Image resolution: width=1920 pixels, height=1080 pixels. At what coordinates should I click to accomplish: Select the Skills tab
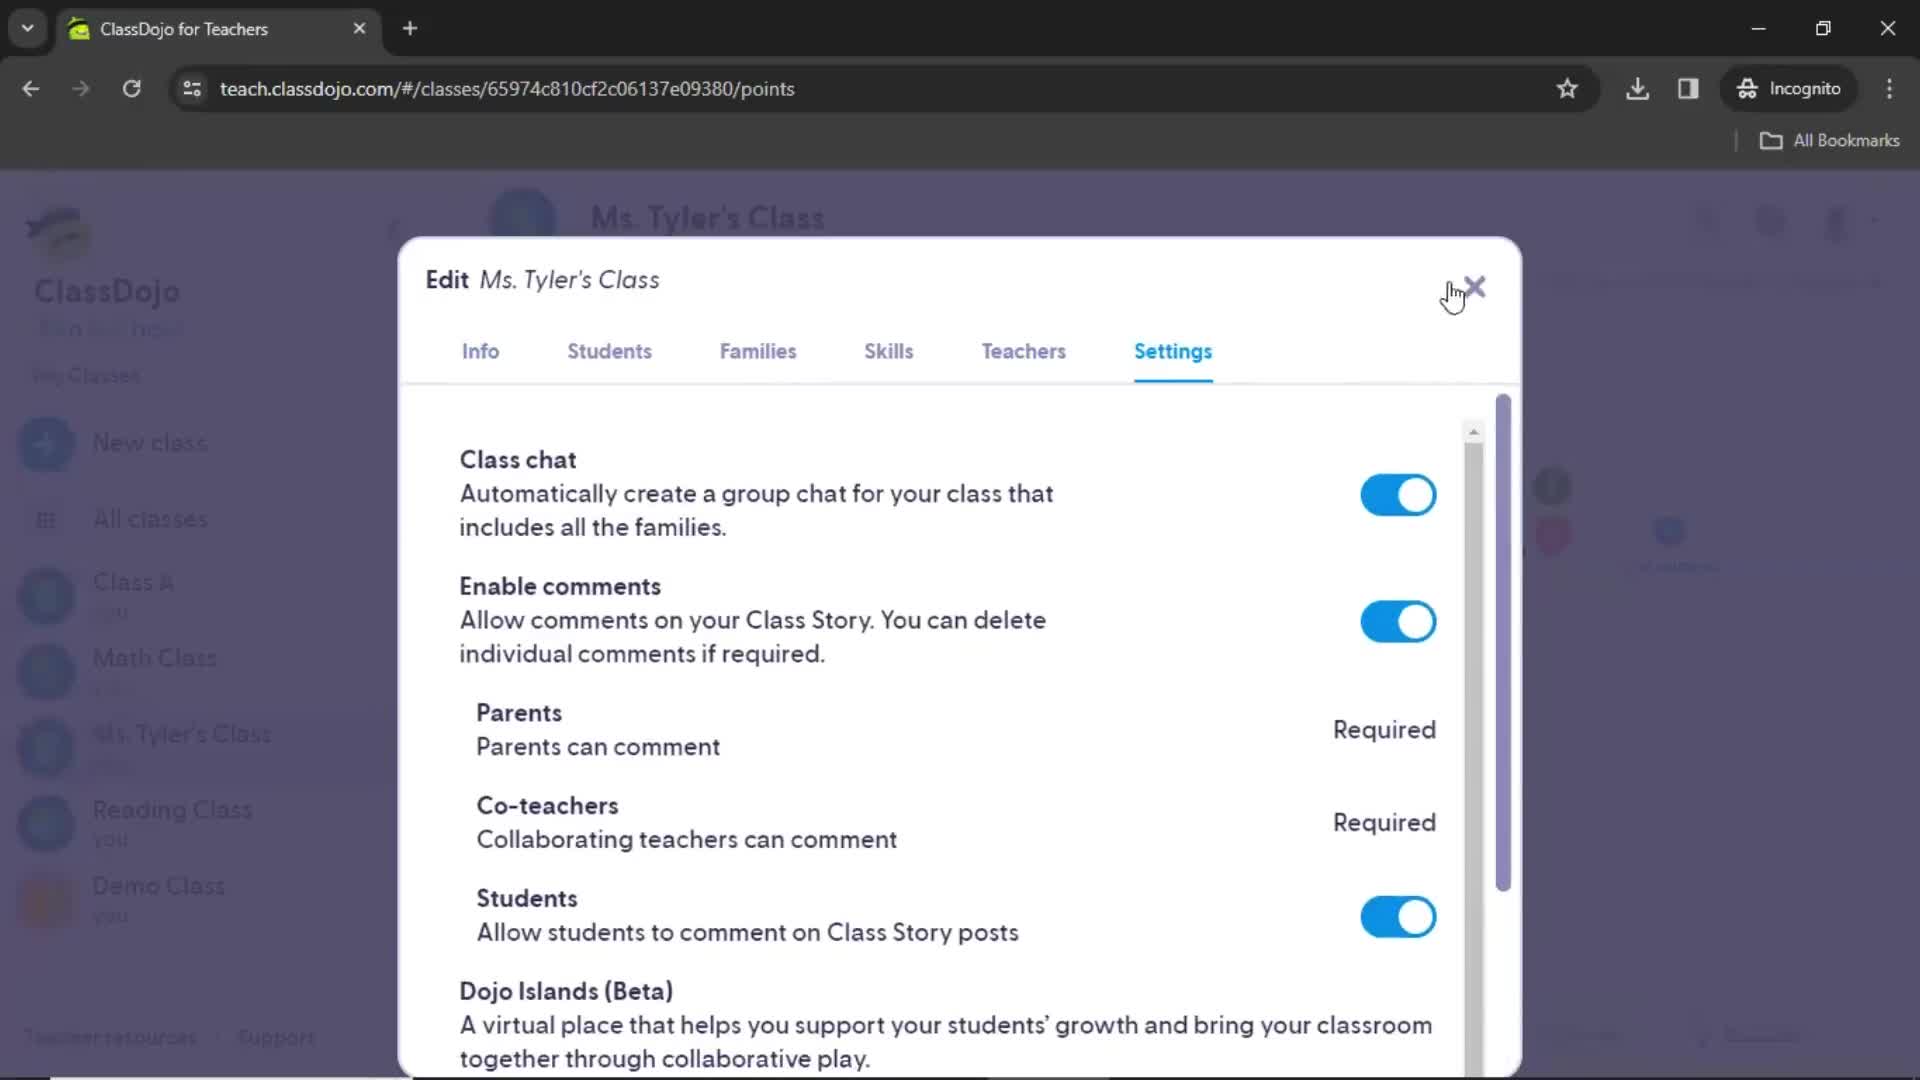click(889, 351)
